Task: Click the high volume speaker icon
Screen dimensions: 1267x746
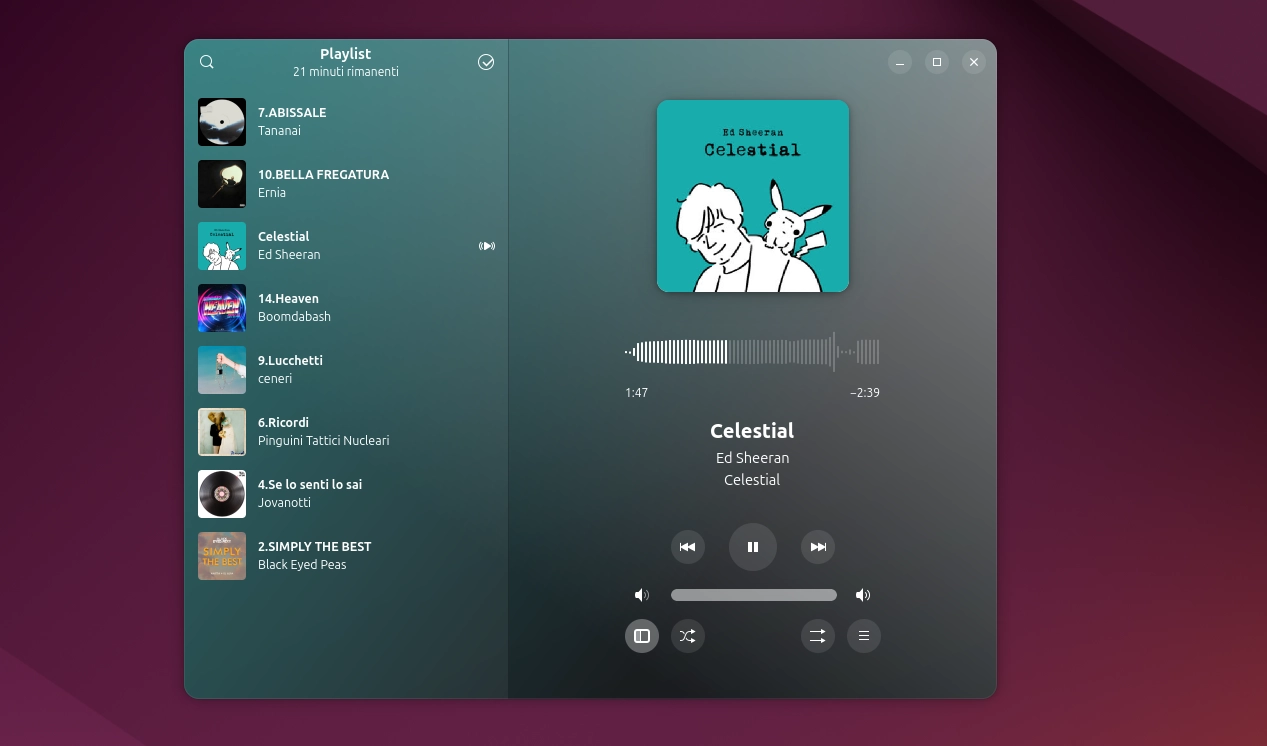Action: [863, 595]
